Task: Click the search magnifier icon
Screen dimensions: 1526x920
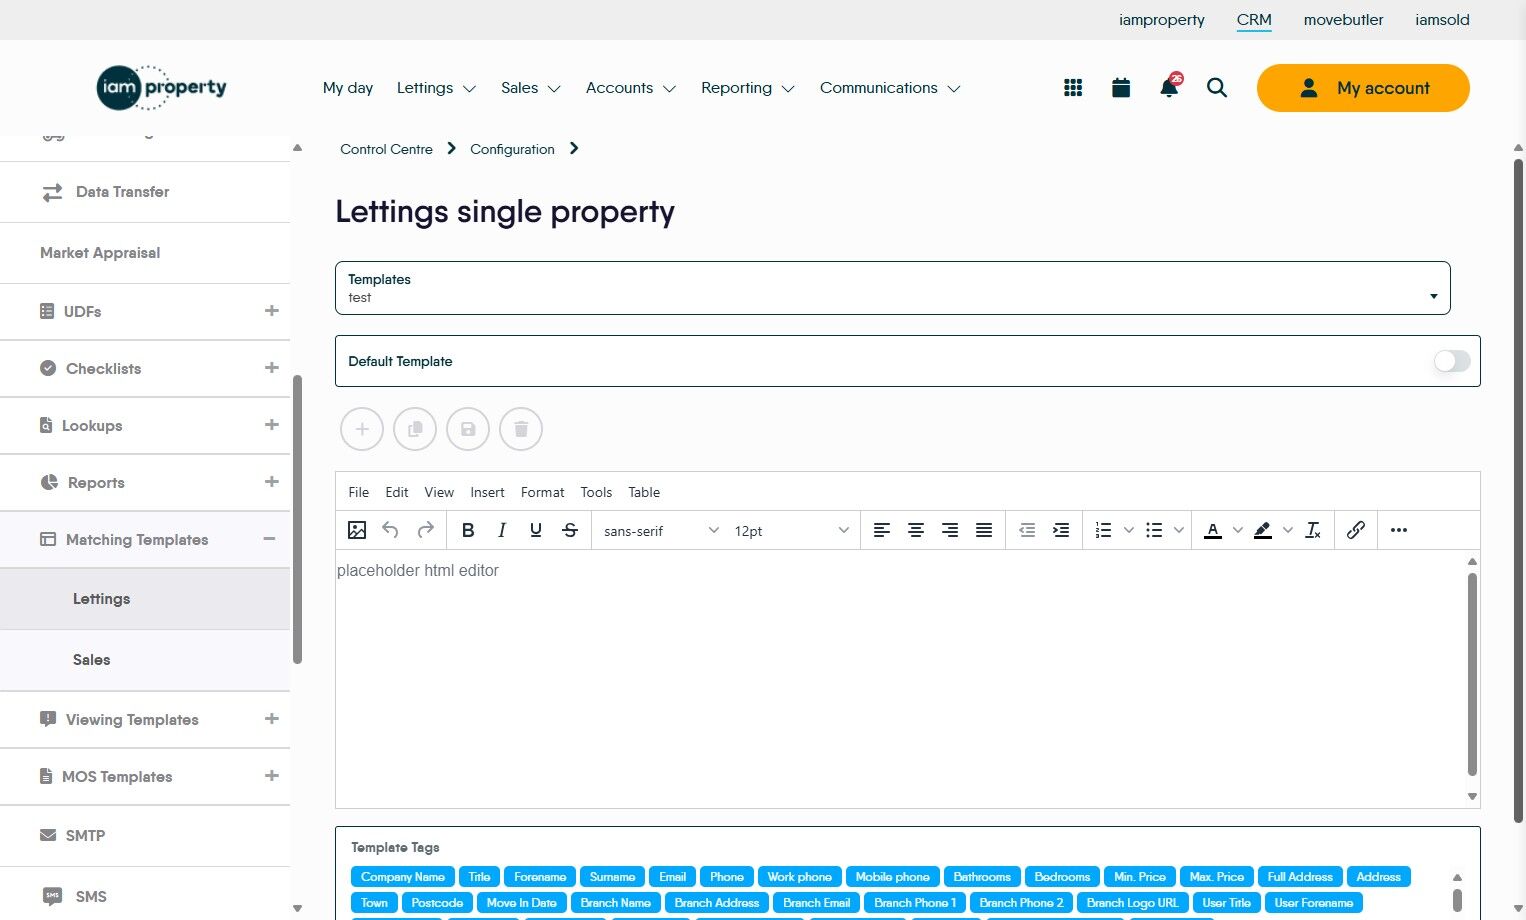Action: click(1217, 88)
